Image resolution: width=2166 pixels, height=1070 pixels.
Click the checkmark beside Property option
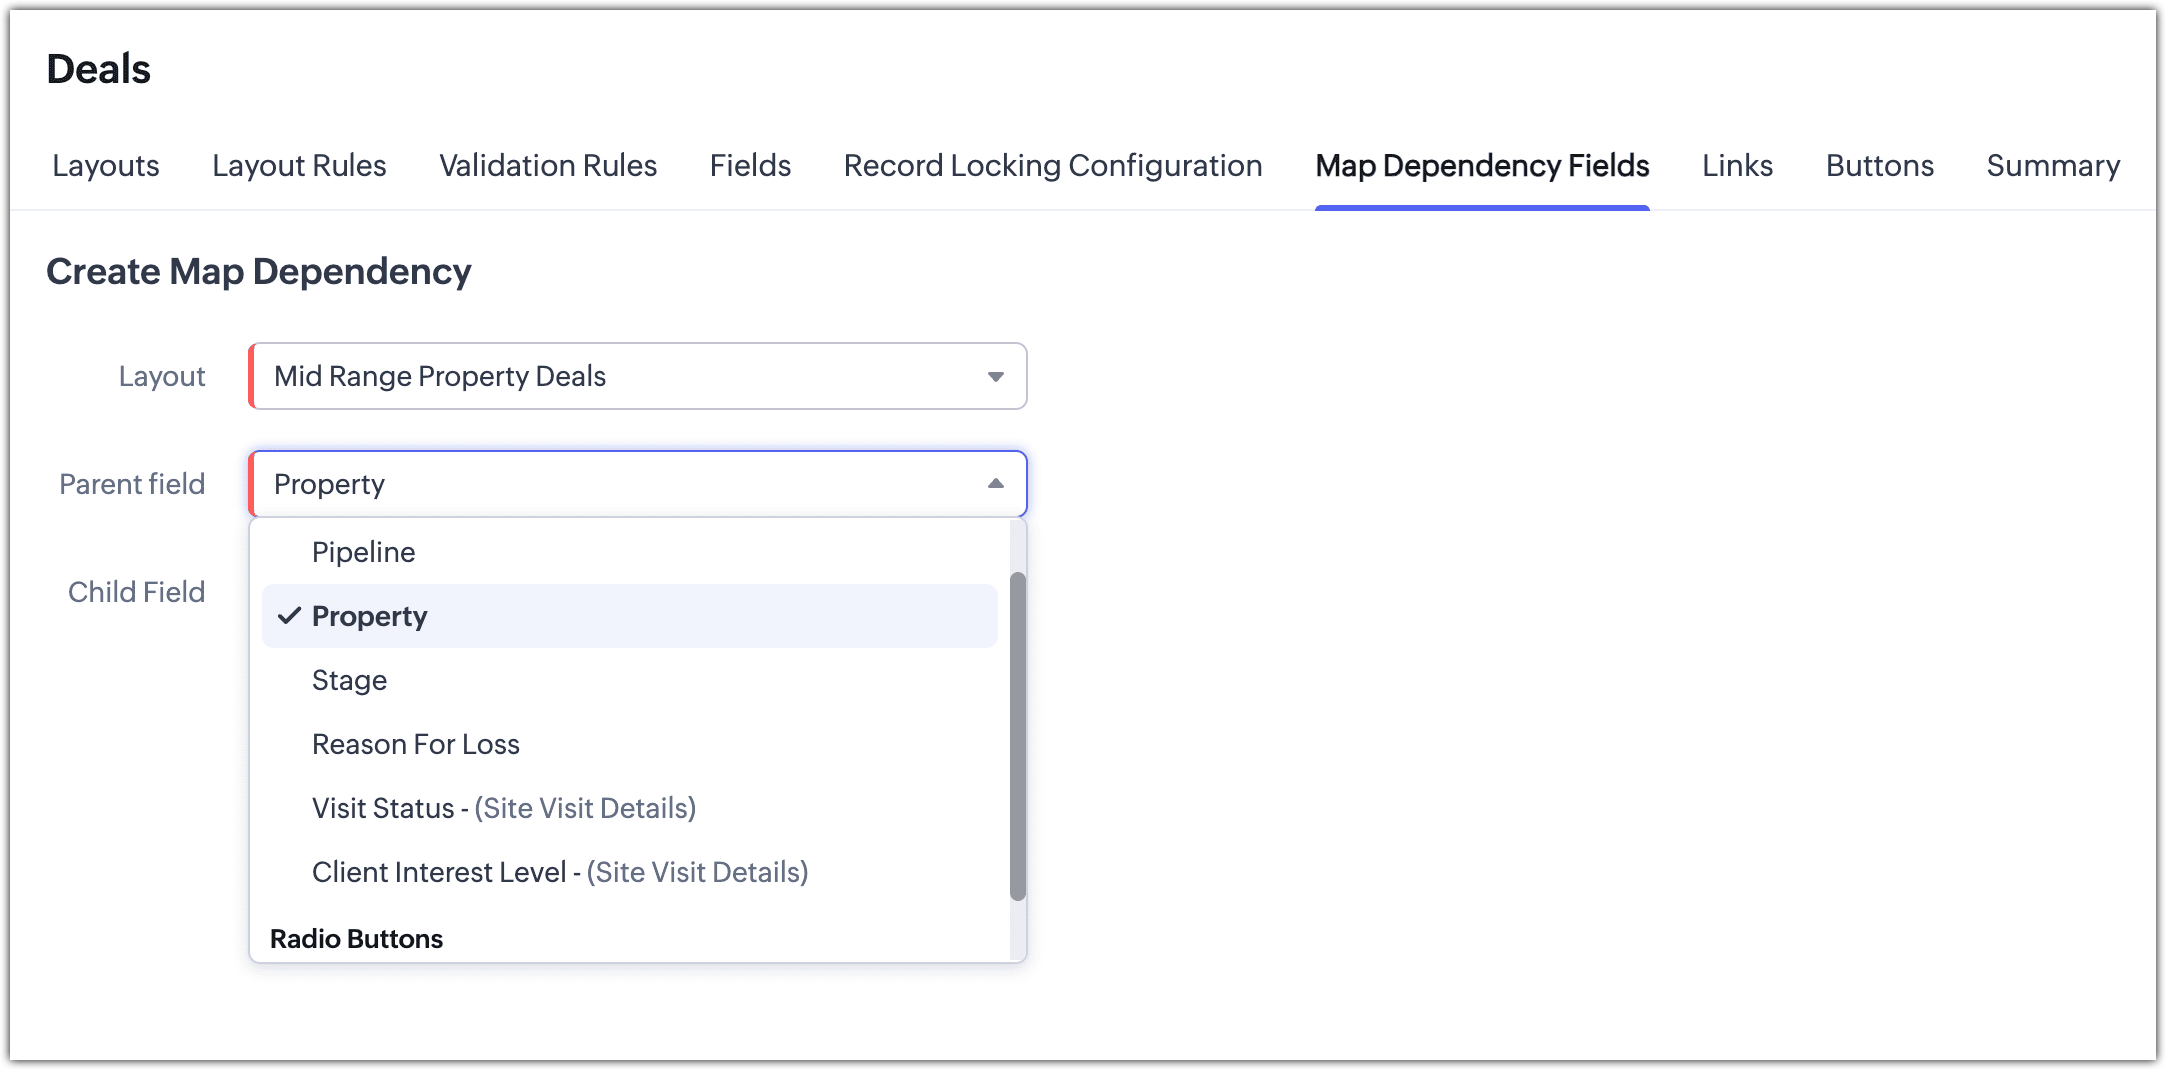click(x=289, y=616)
